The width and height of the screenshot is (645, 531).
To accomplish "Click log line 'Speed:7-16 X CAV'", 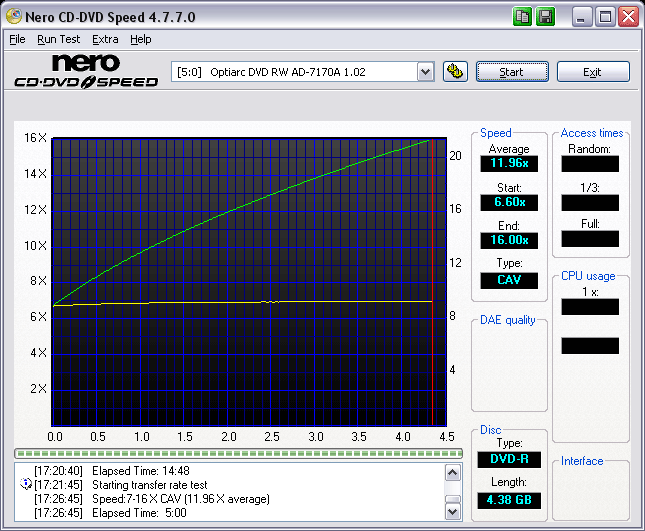I will (x=181, y=499).
